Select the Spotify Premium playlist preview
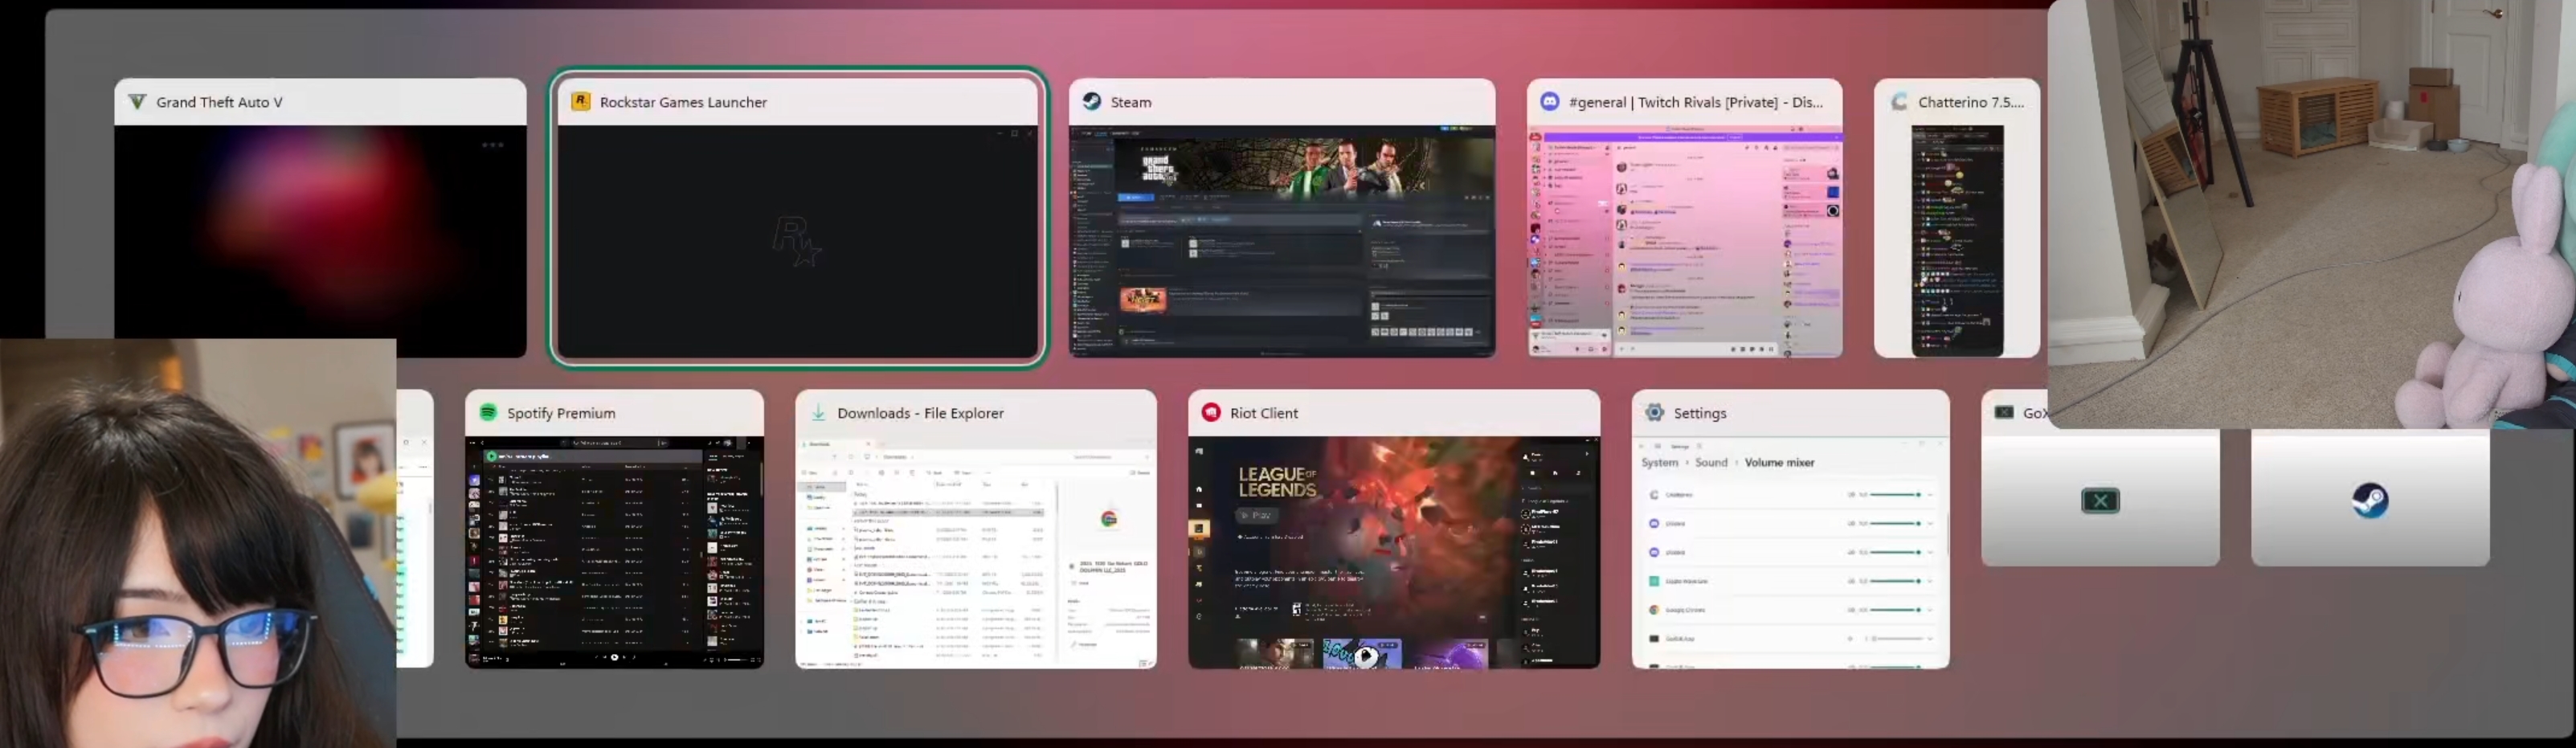The height and width of the screenshot is (748, 2576). coord(614,552)
